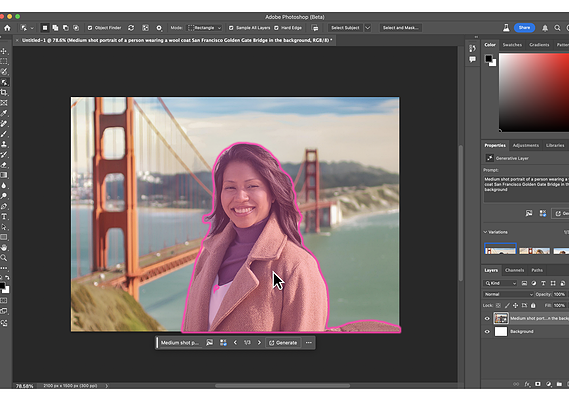Screen dimensions: 569x399
Task: Select the Eraser tool
Action: point(4,165)
